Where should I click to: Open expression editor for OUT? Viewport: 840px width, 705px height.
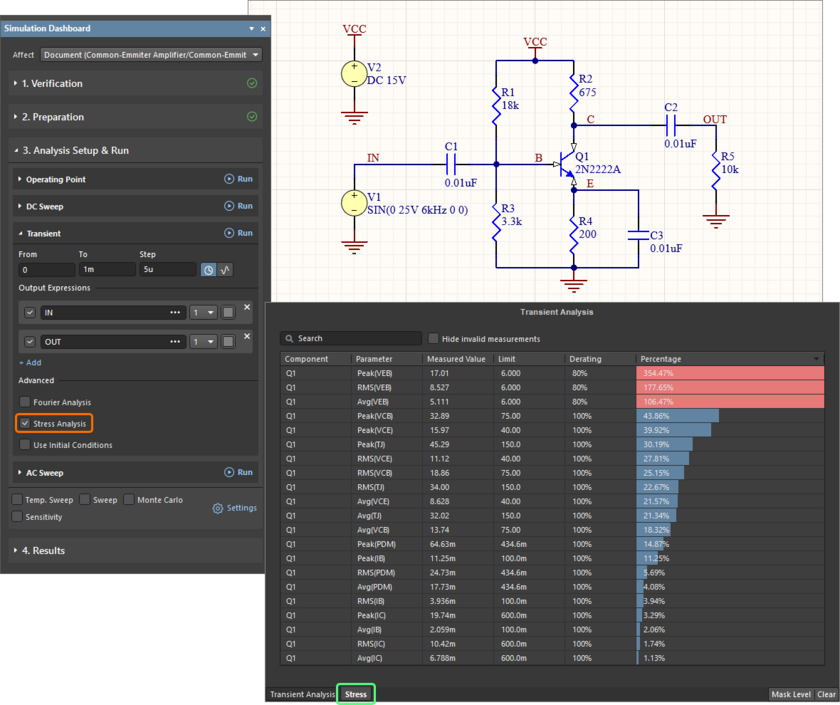[175, 341]
